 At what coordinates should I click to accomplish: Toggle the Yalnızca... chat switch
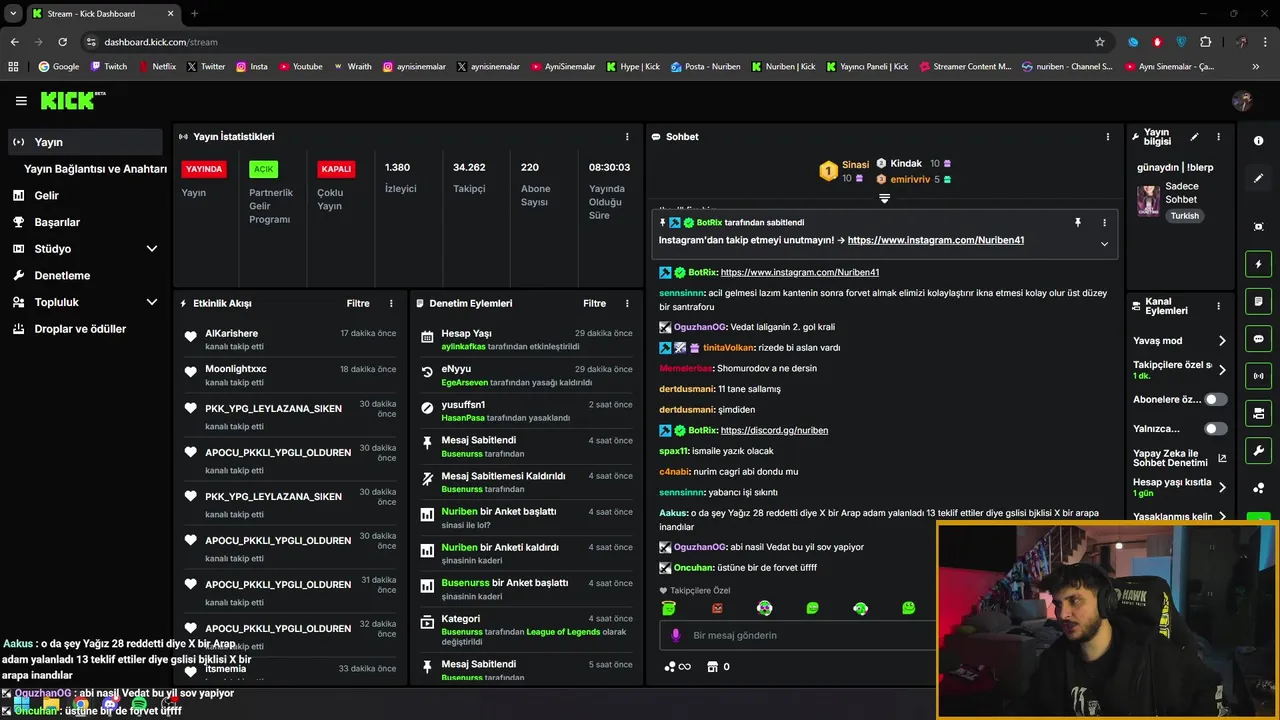tap(1215, 428)
